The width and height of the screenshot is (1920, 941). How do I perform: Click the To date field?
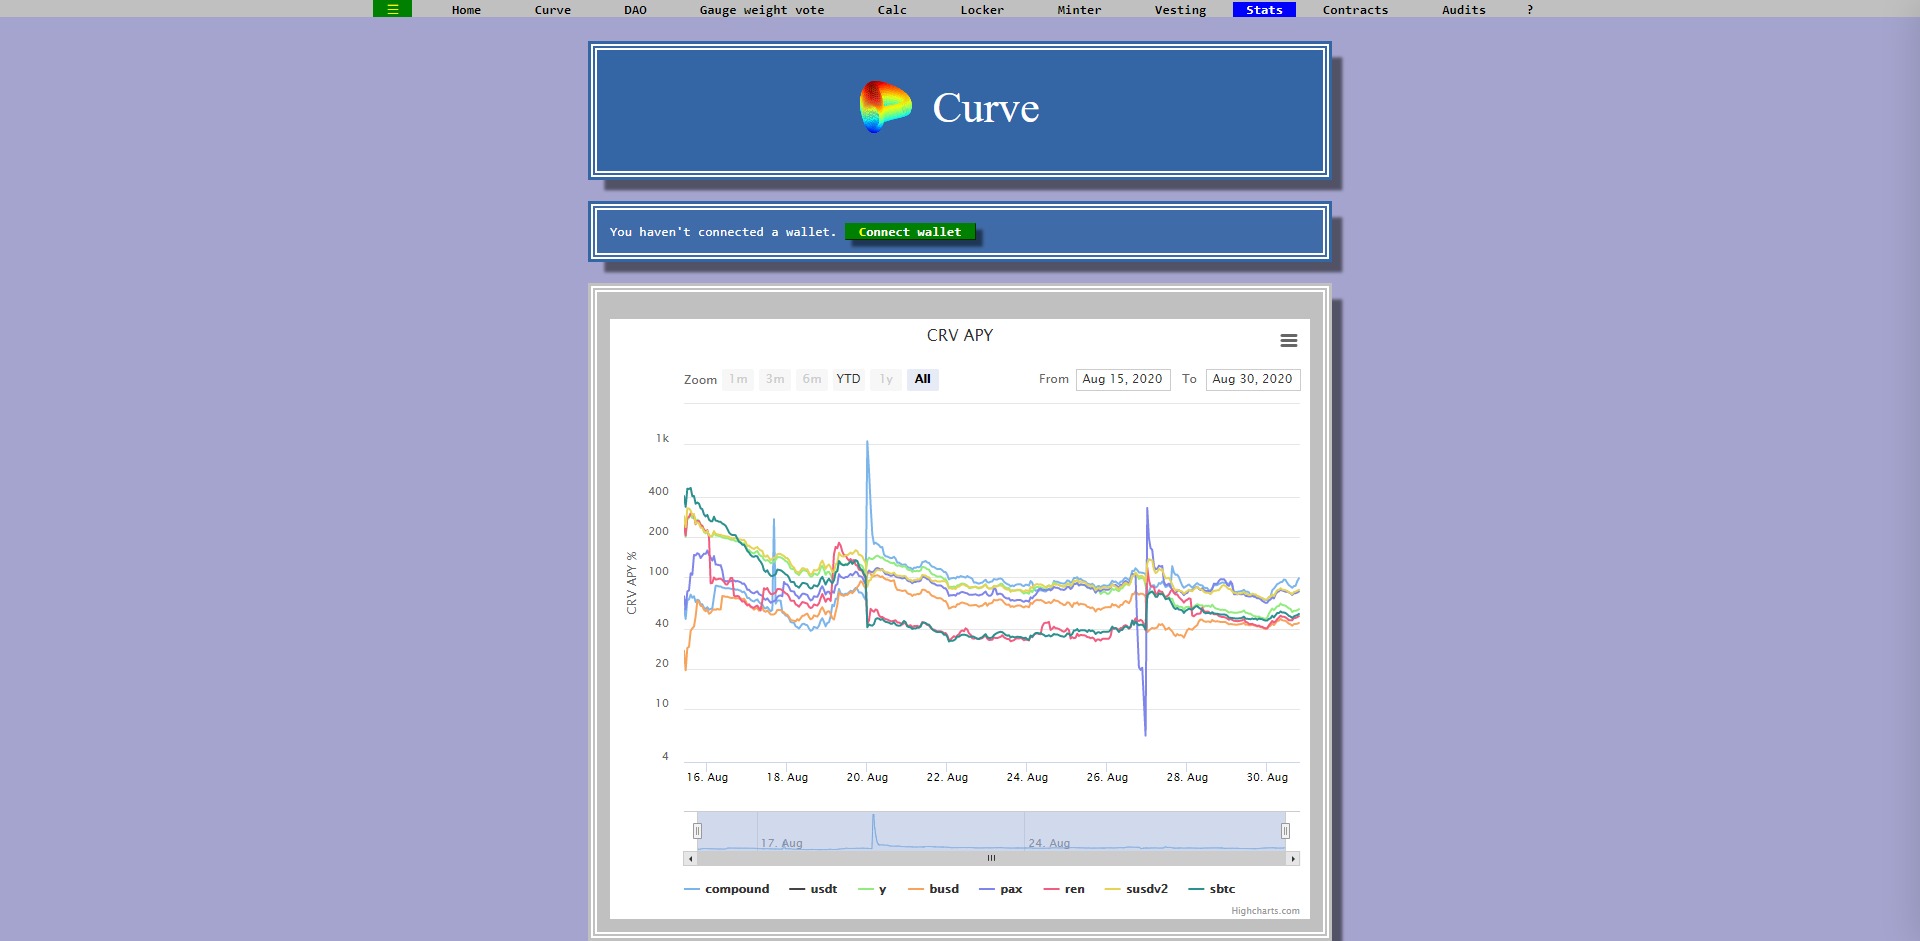pos(1253,379)
